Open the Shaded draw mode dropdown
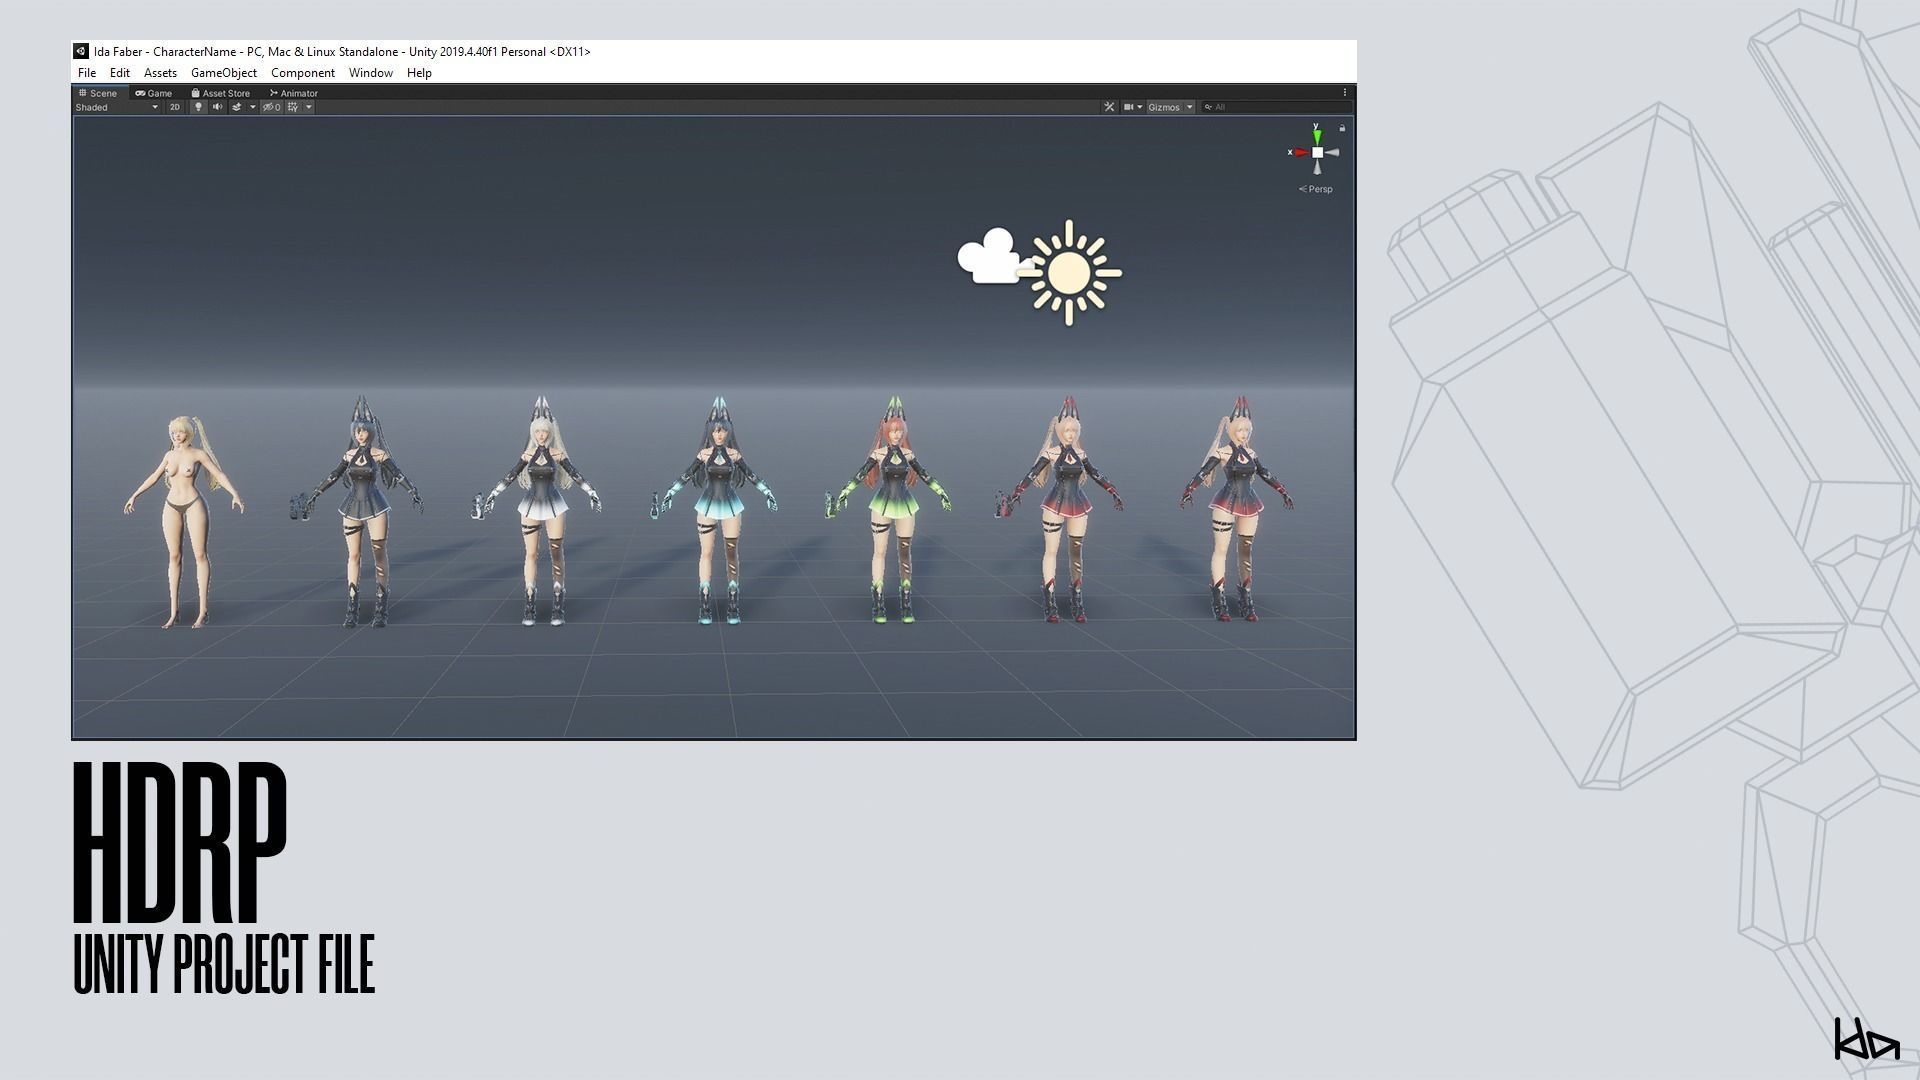The height and width of the screenshot is (1080, 1920). click(x=116, y=107)
